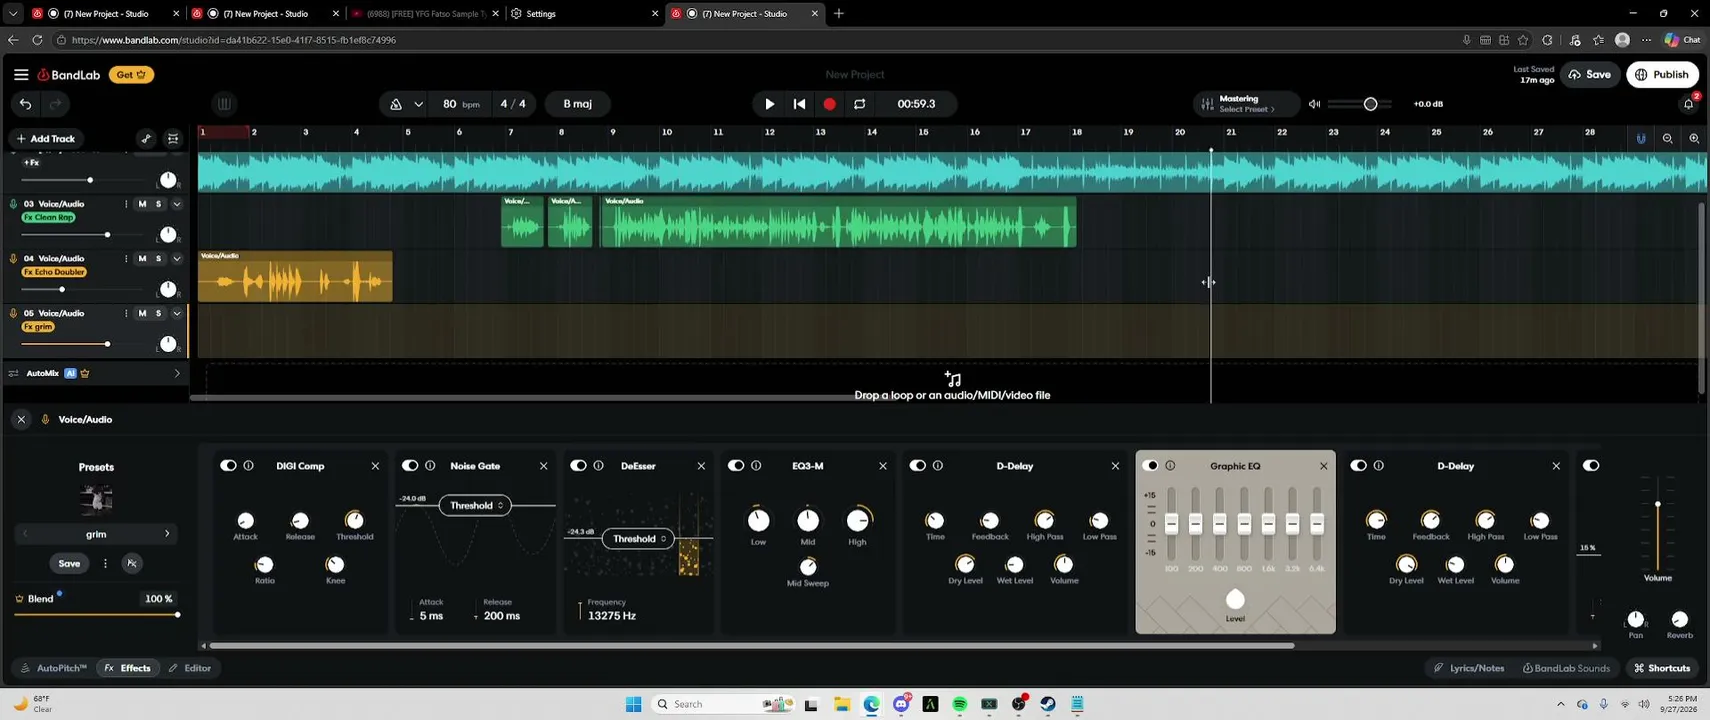Open the Editor tab
Screen dimensions: 1710x720
click(190, 668)
